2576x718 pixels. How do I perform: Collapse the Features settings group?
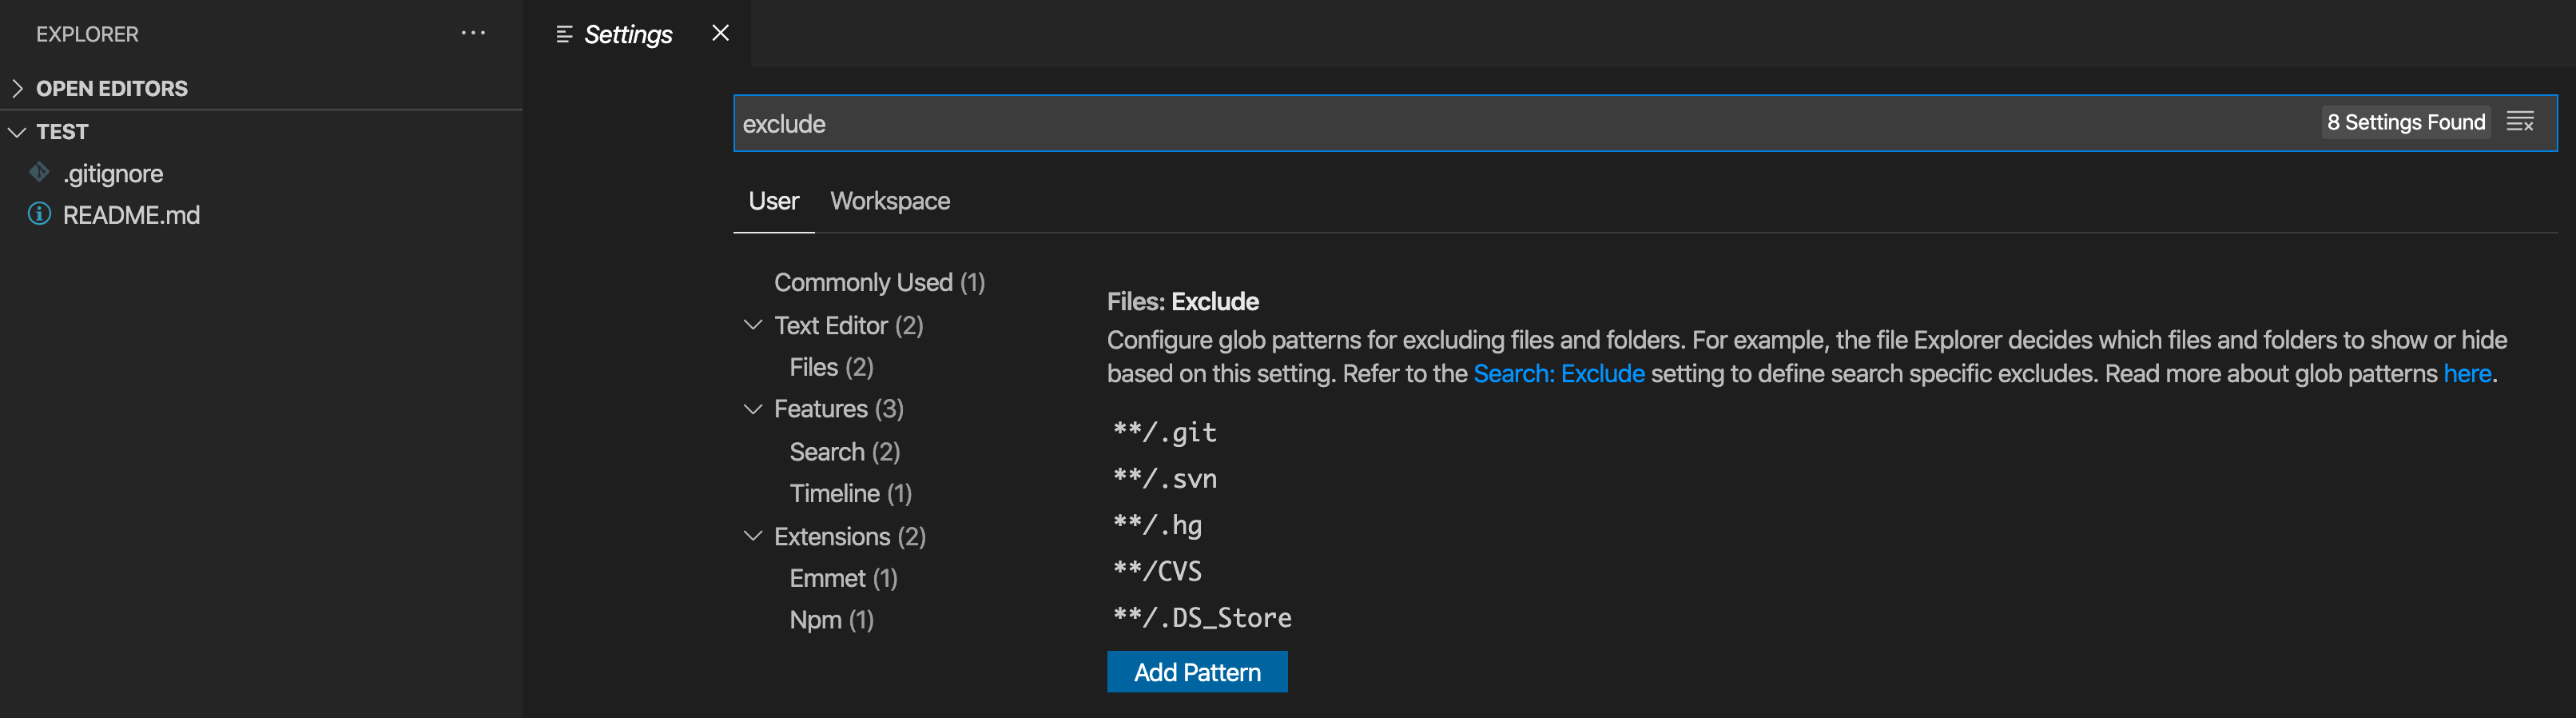click(753, 408)
